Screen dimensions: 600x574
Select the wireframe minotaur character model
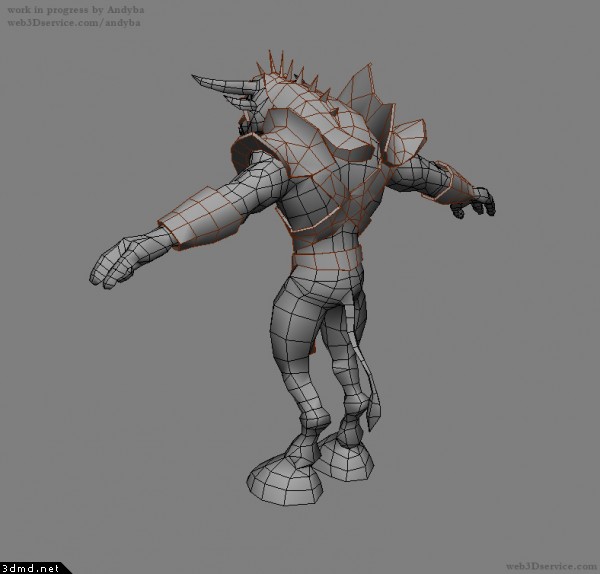(293, 277)
